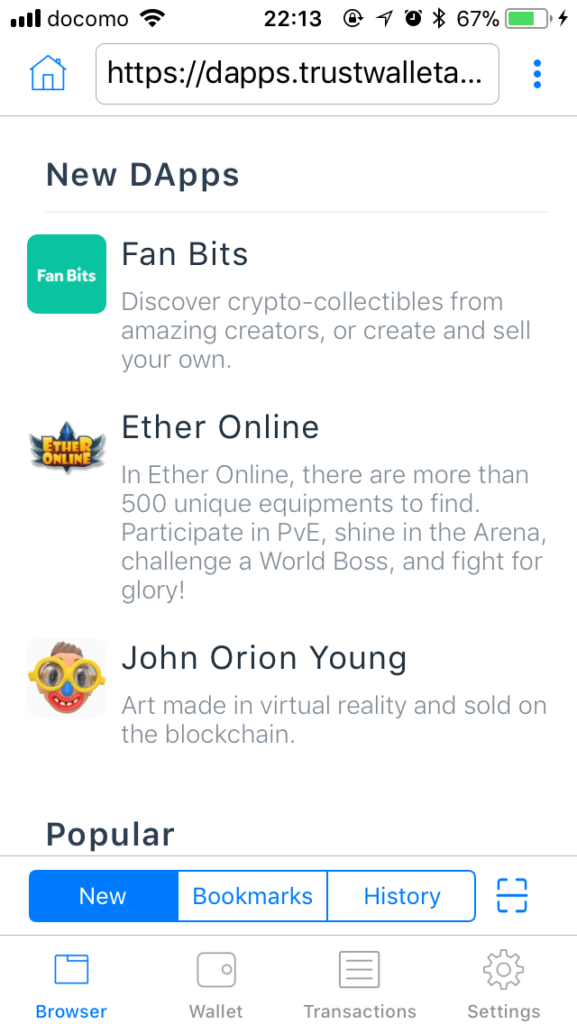Tap the Ether Online description text
This screenshot has width=577, height=1024.
(334, 532)
